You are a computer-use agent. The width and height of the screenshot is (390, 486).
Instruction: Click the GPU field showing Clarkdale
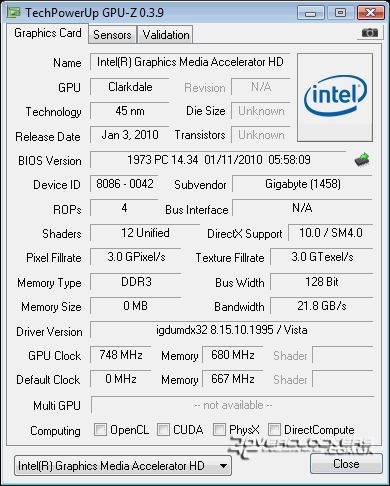click(x=130, y=87)
